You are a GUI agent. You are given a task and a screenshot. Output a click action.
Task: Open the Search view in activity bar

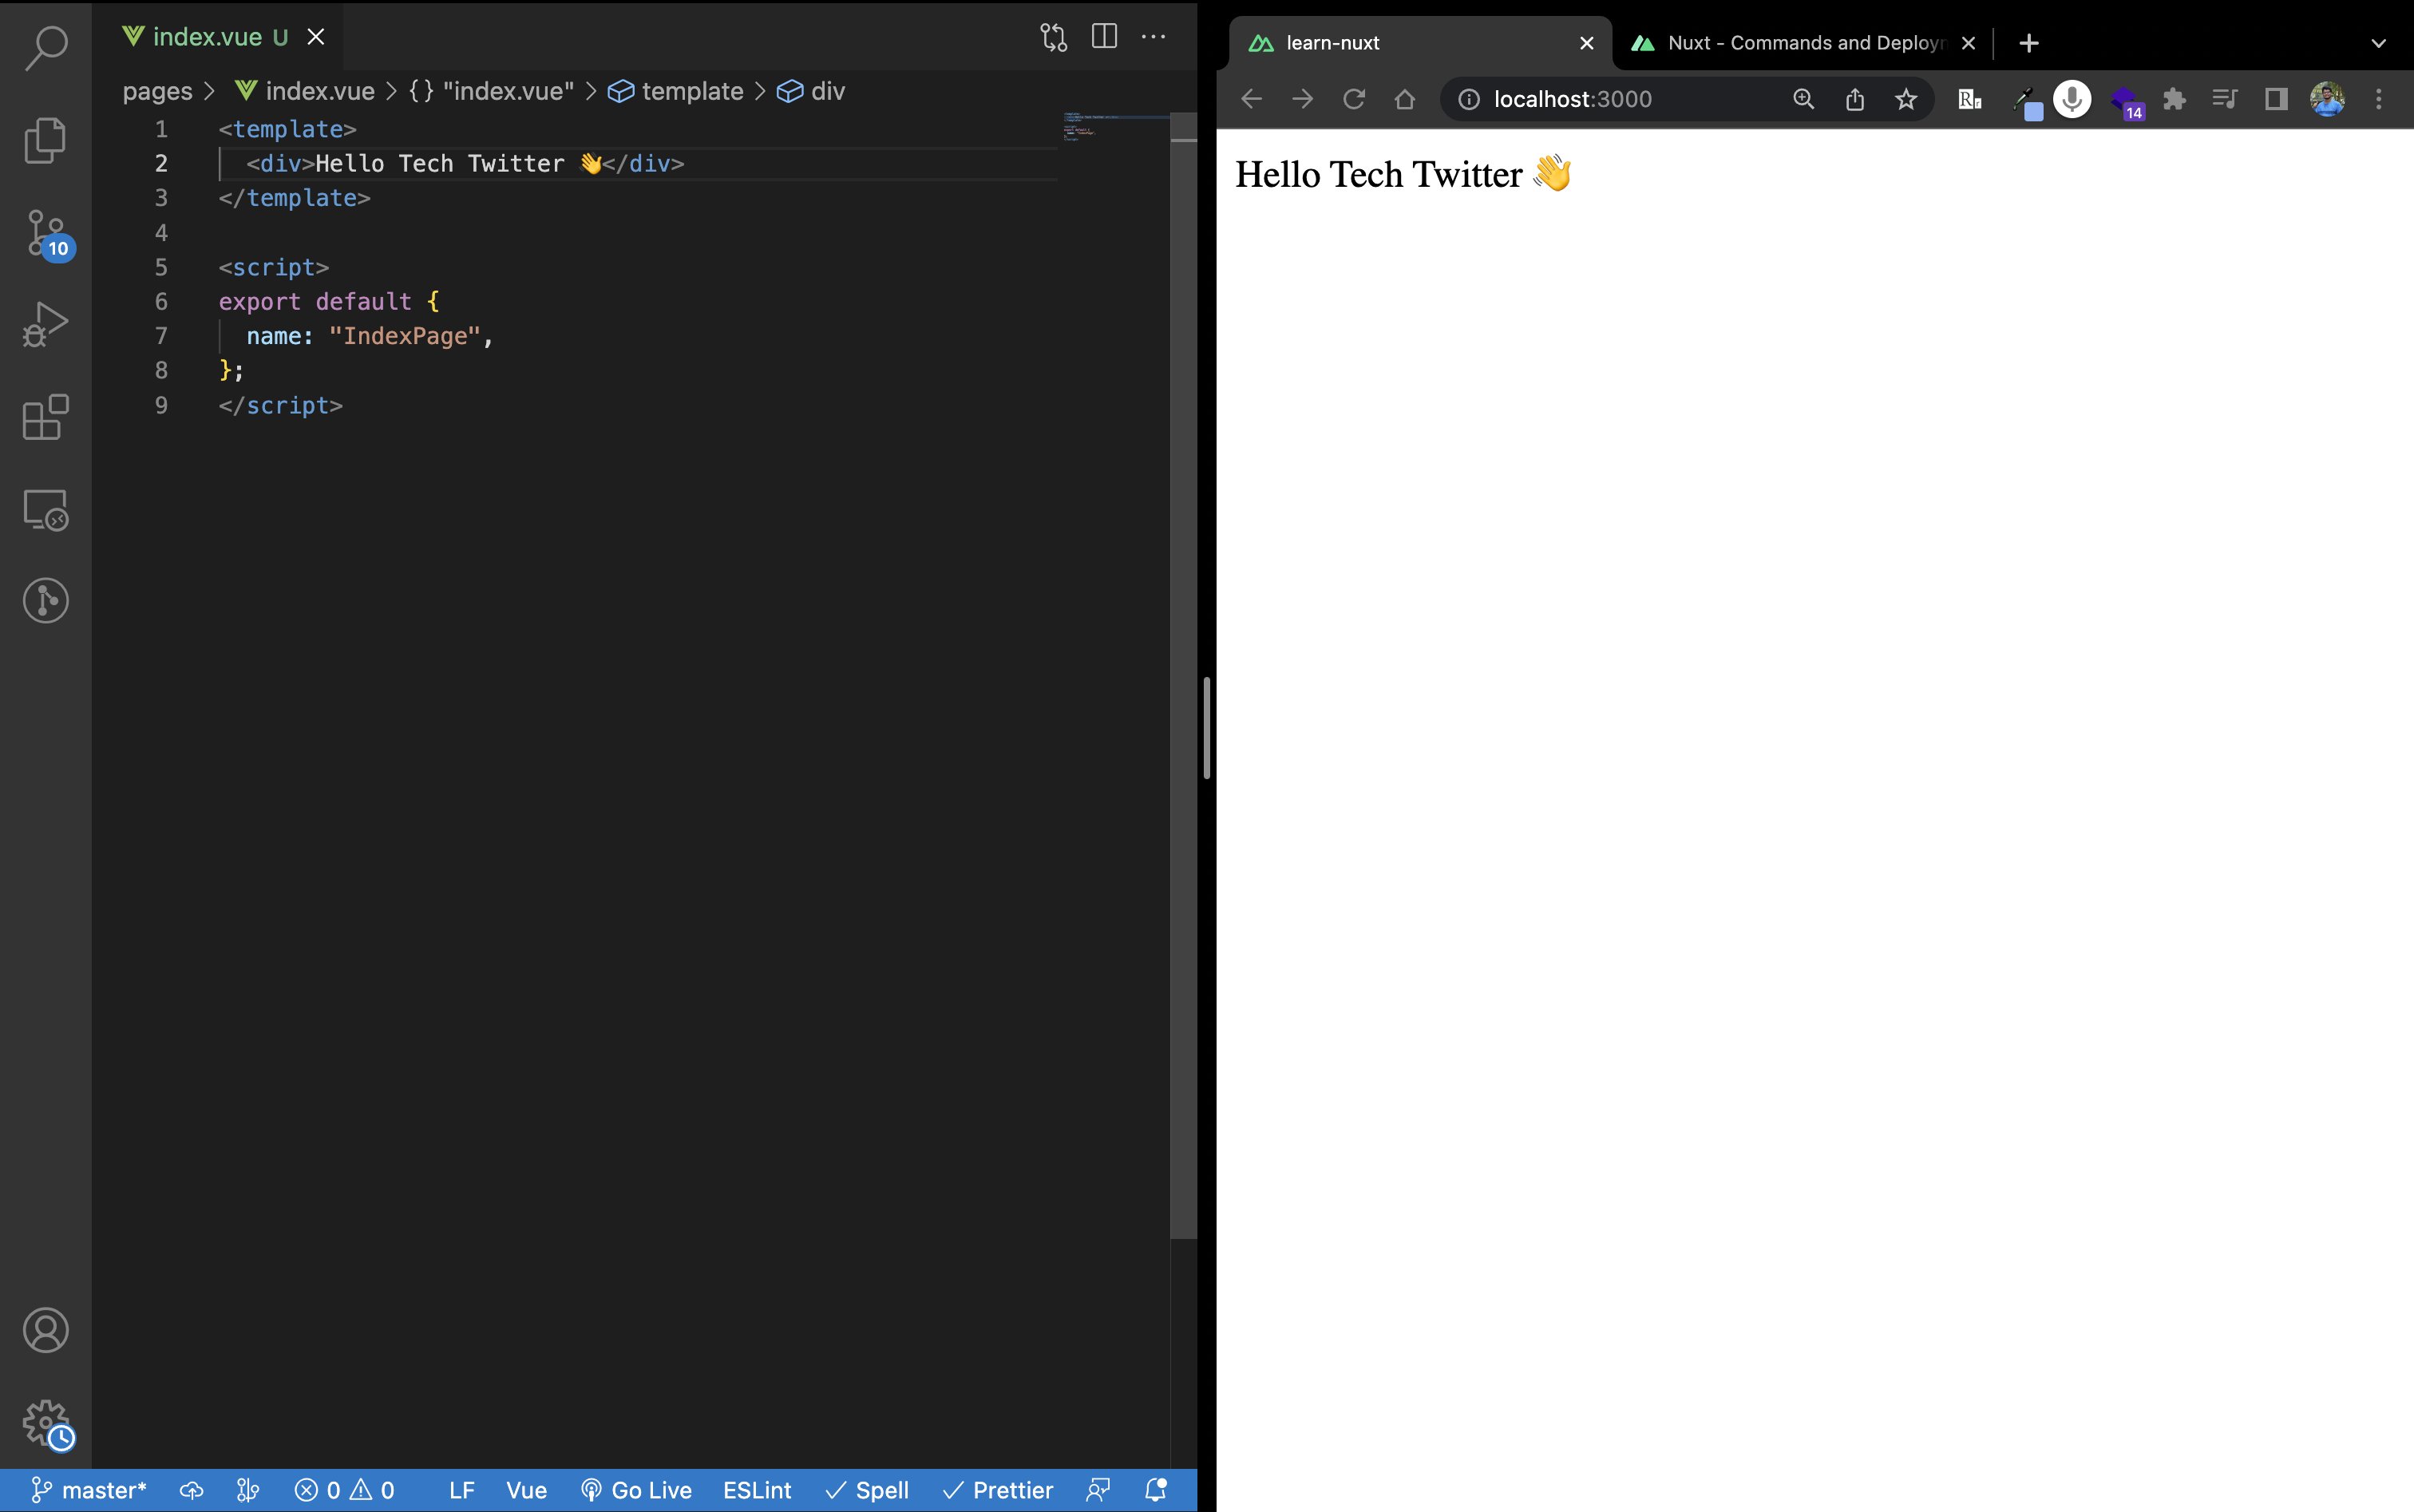(x=46, y=47)
